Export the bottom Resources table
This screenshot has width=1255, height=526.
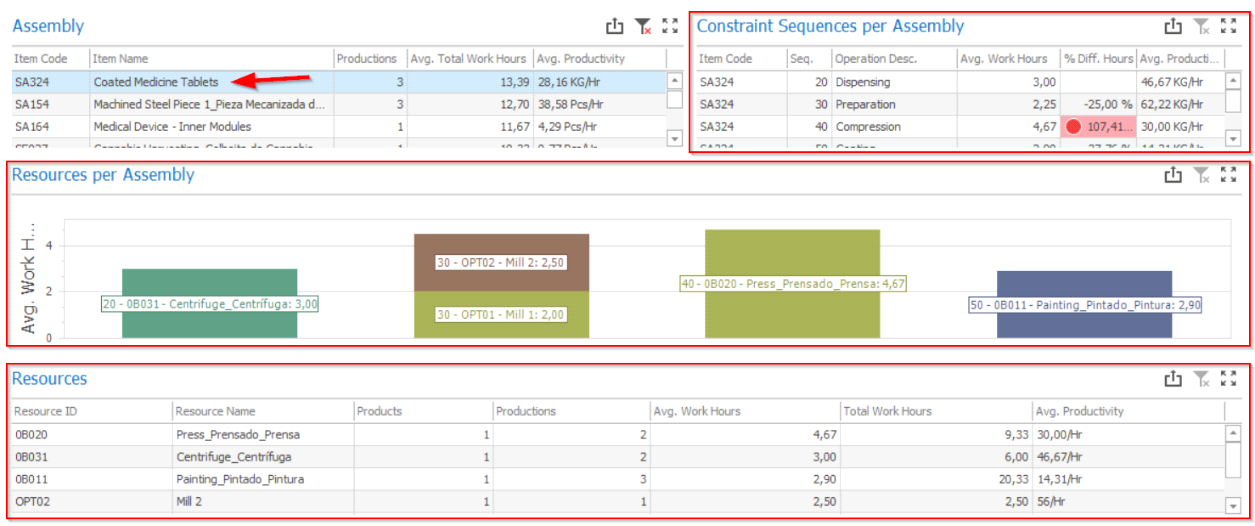[x=1173, y=378]
